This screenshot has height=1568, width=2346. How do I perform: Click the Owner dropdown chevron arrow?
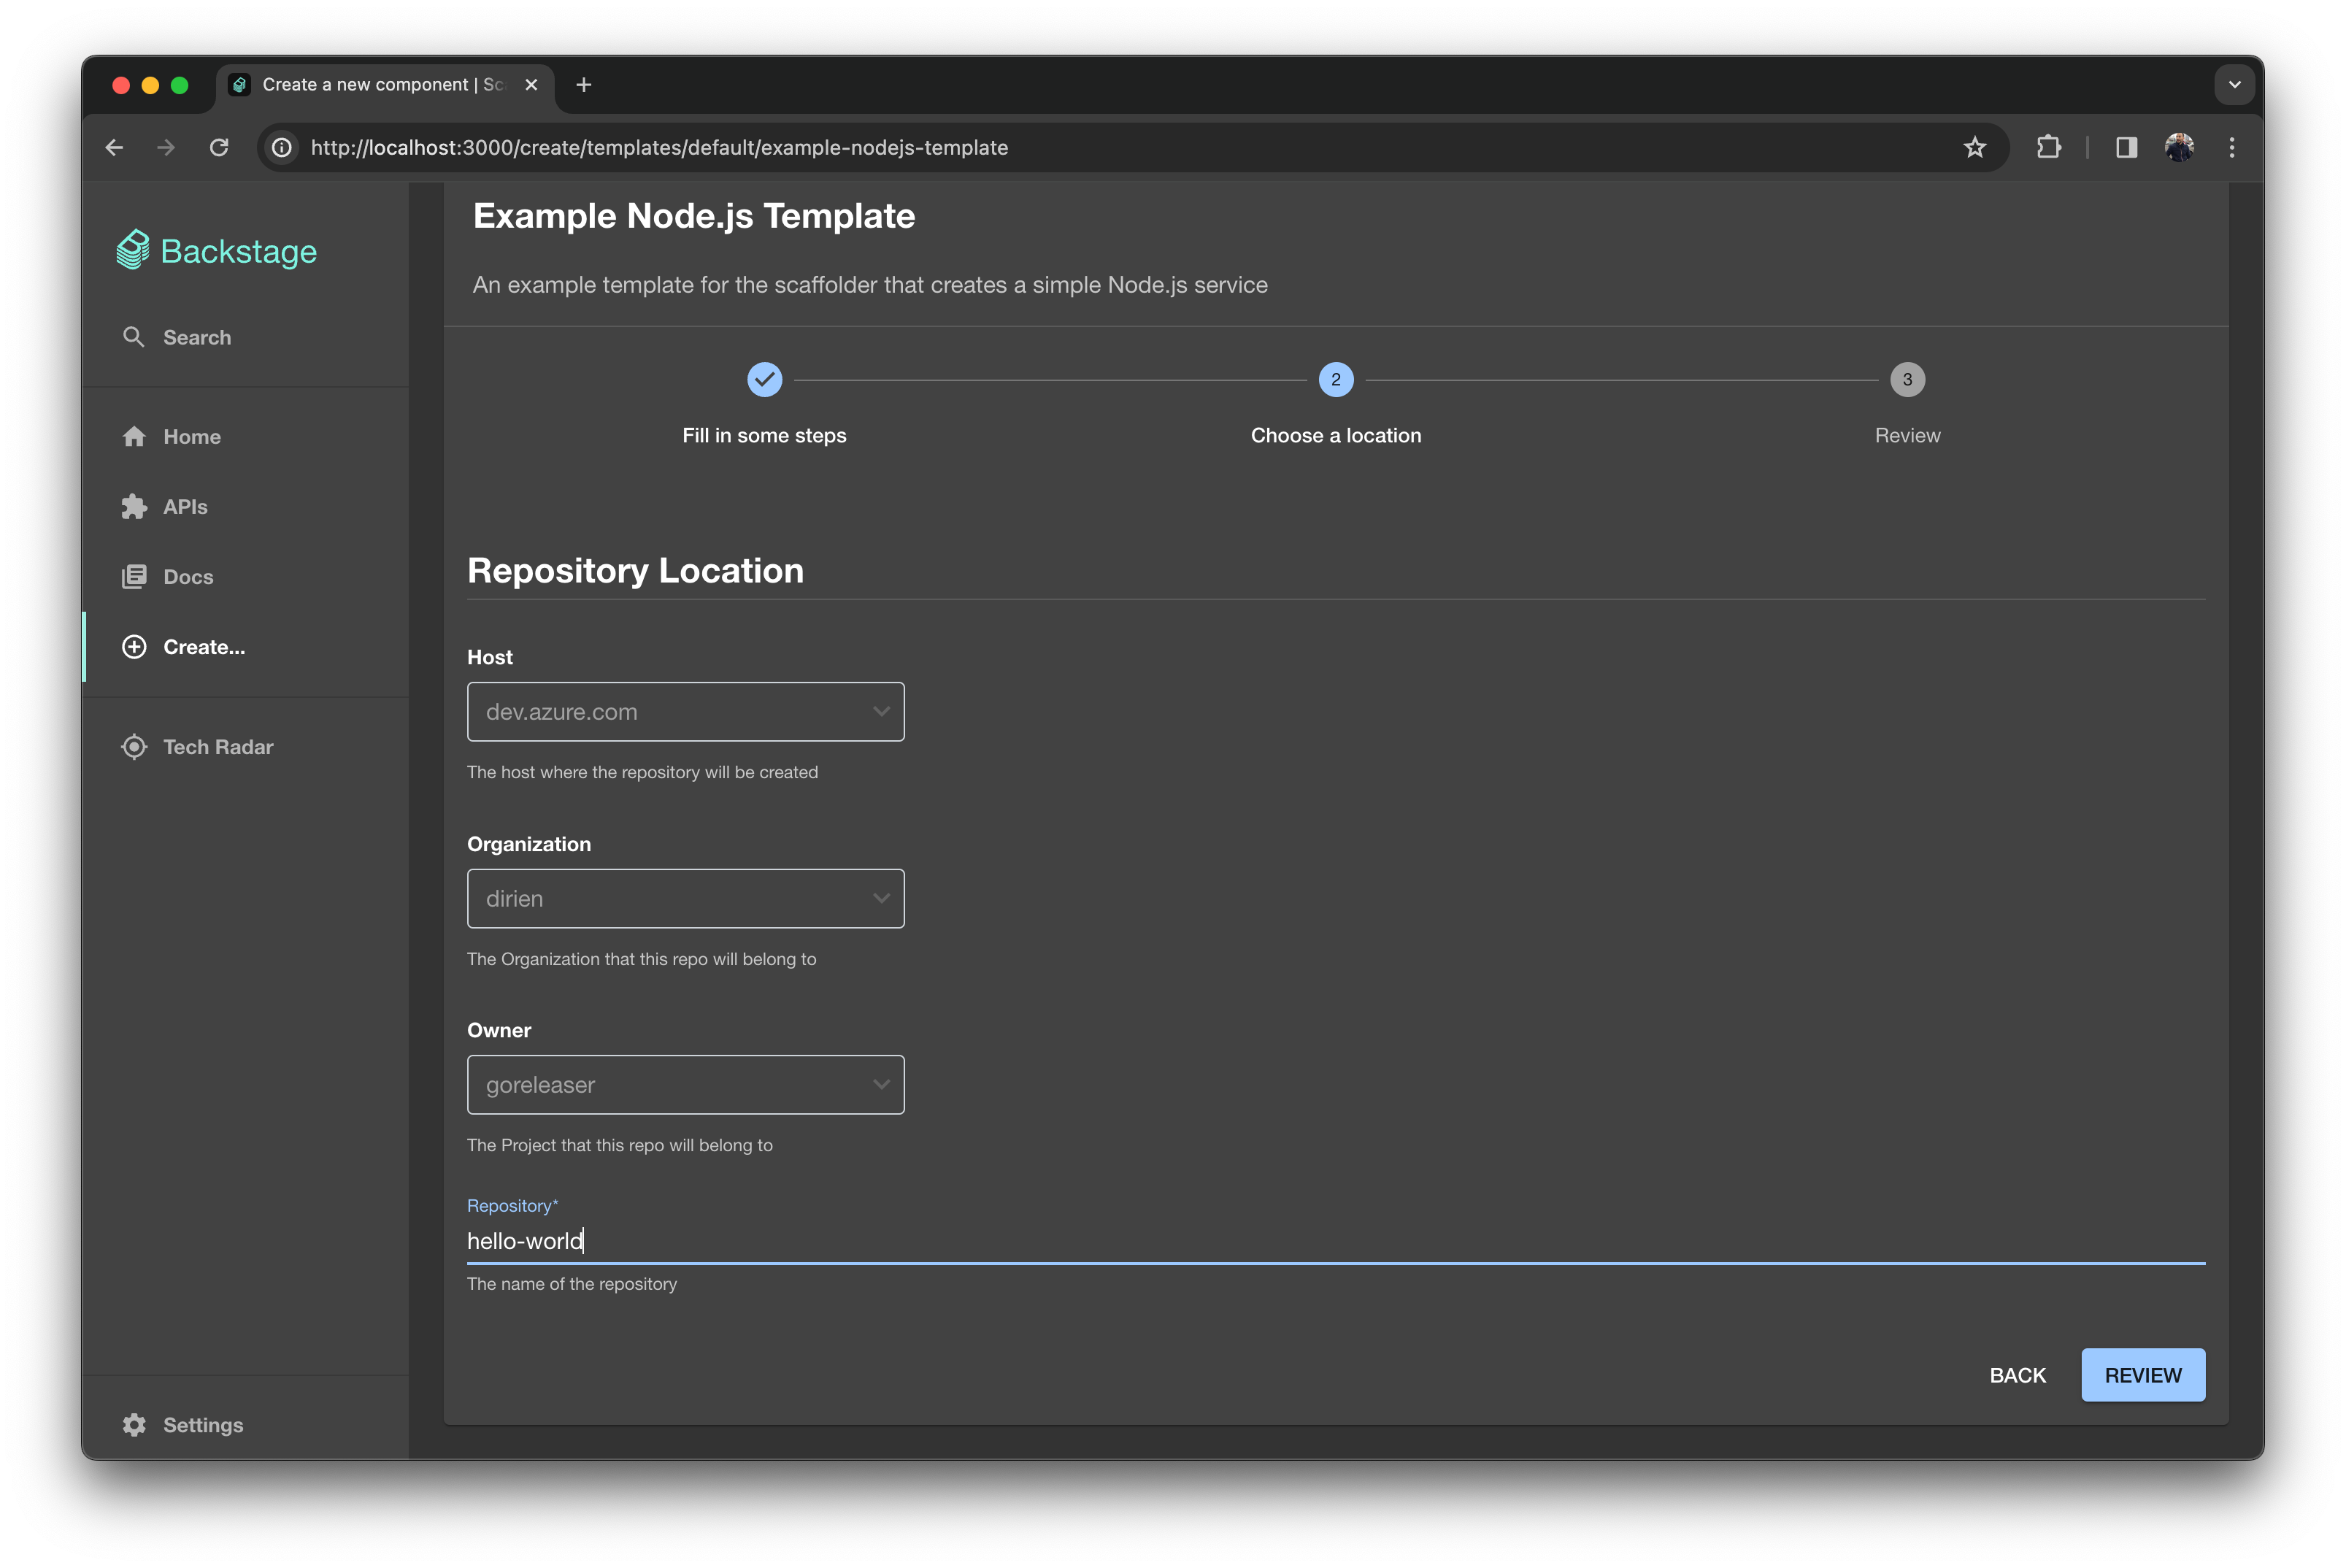(881, 1085)
